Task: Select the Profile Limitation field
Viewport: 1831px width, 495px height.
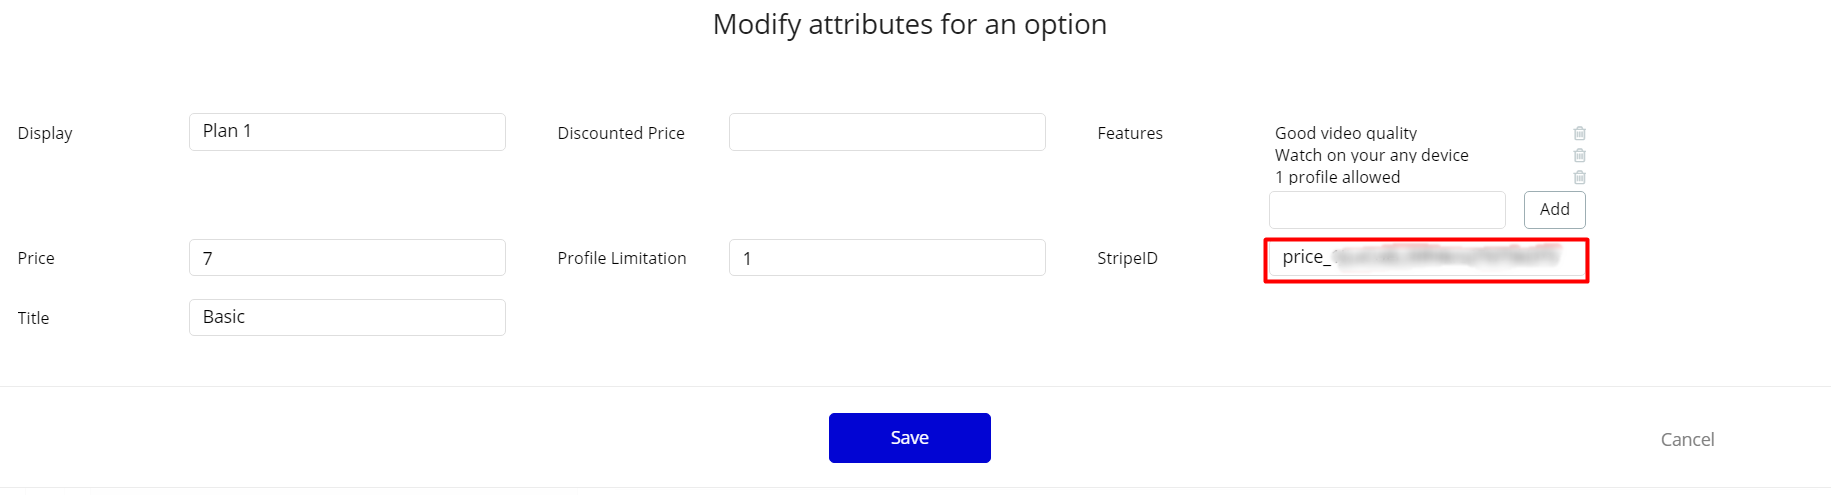Action: (x=887, y=258)
